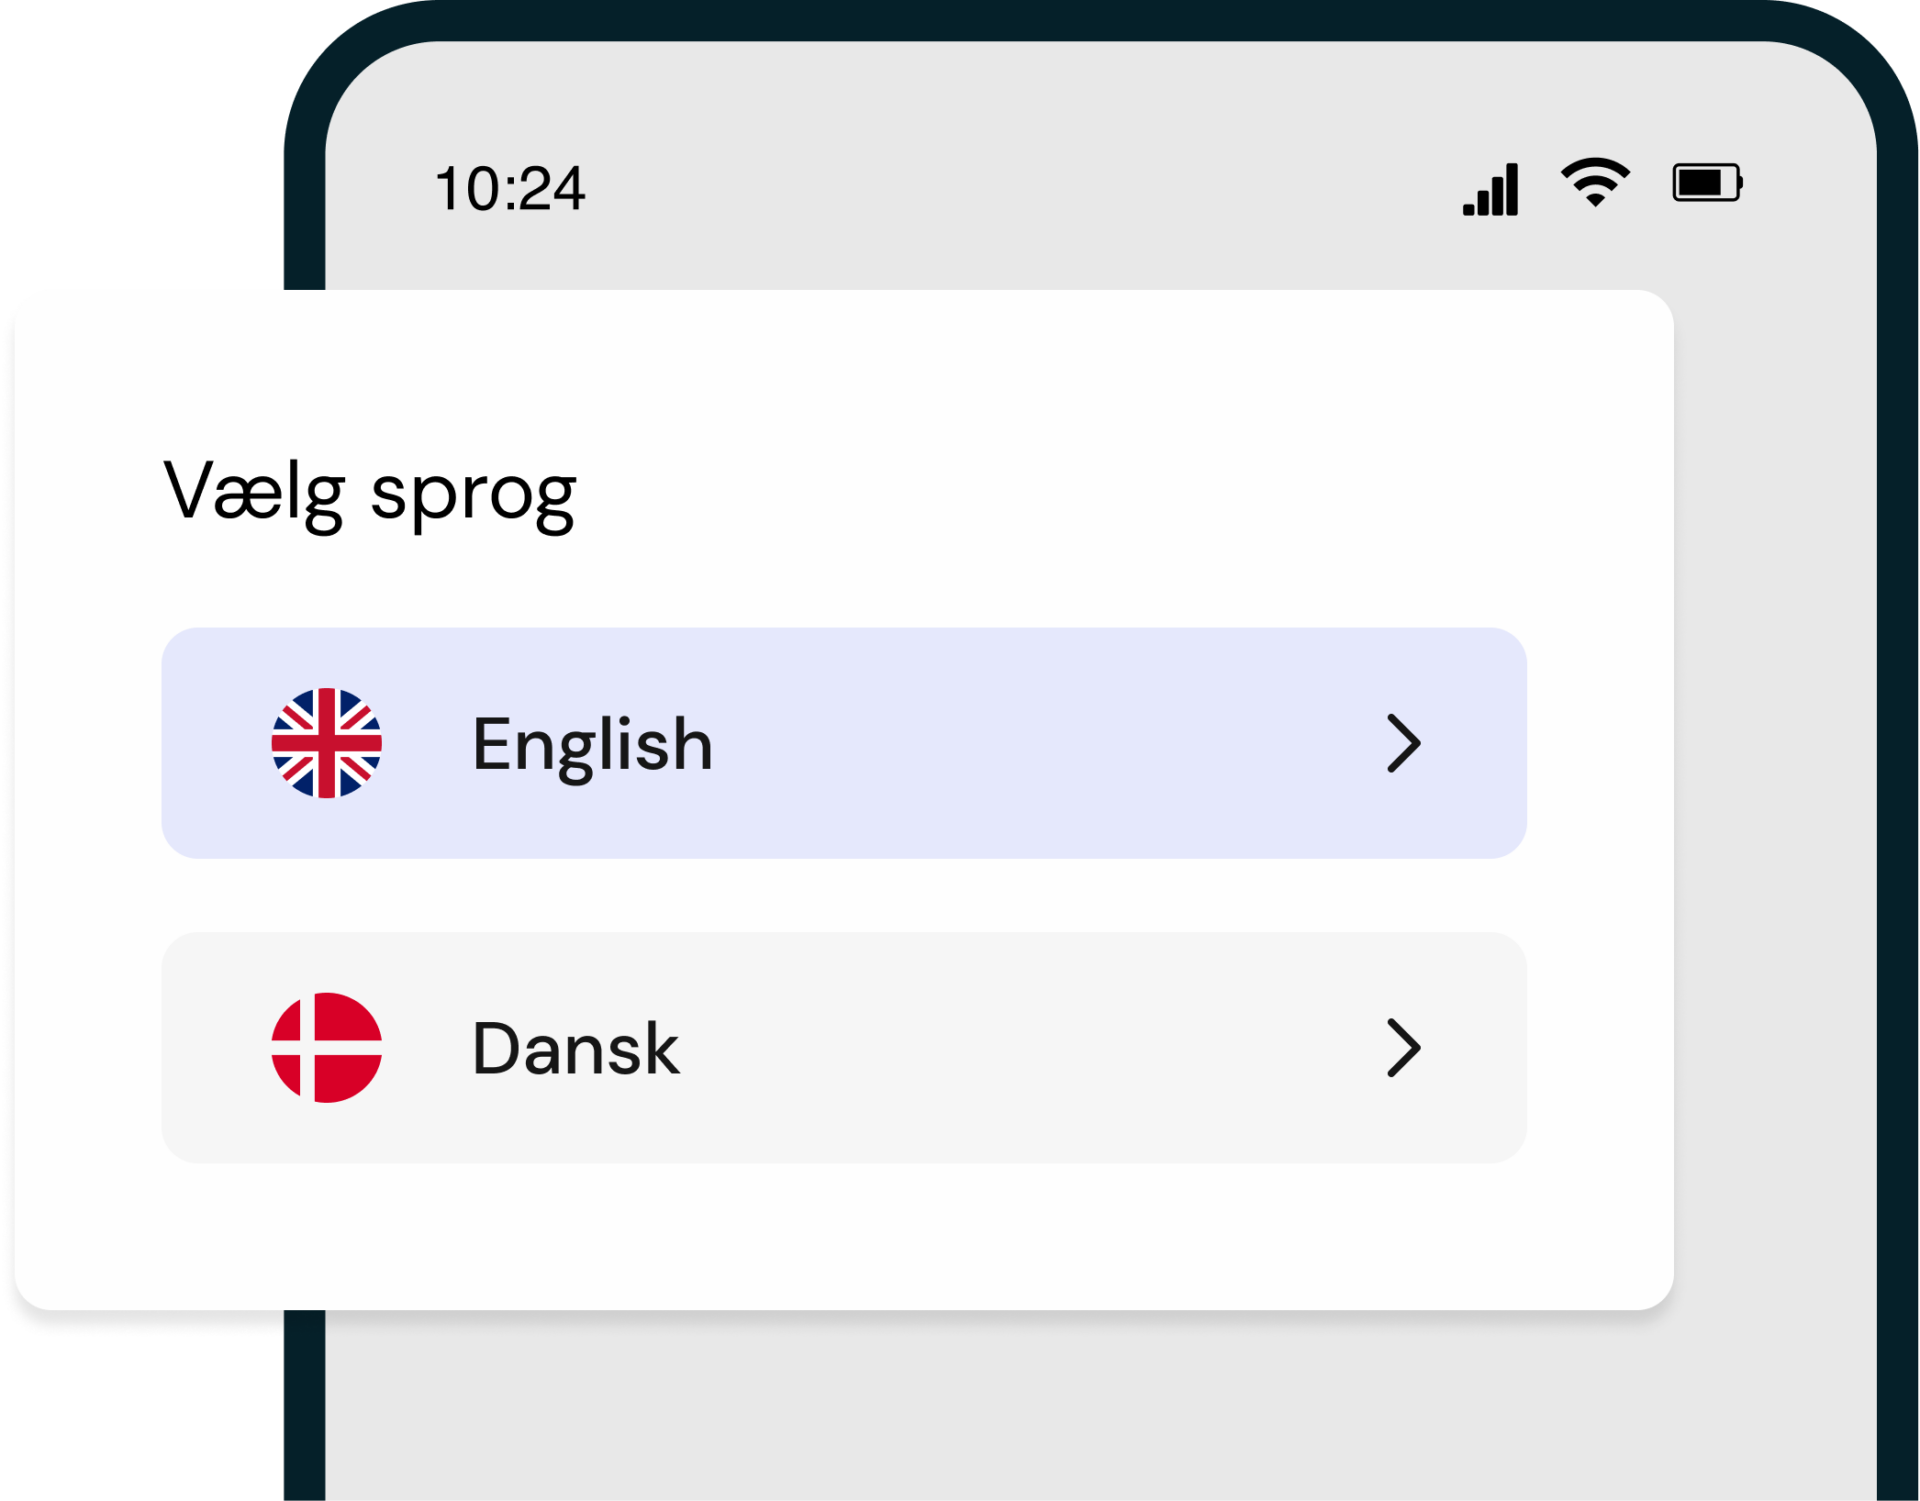The width and height of the screenshot is (1920, 1501).
Task: Tap the battery level icon
Action: [x=1707, y=183]
